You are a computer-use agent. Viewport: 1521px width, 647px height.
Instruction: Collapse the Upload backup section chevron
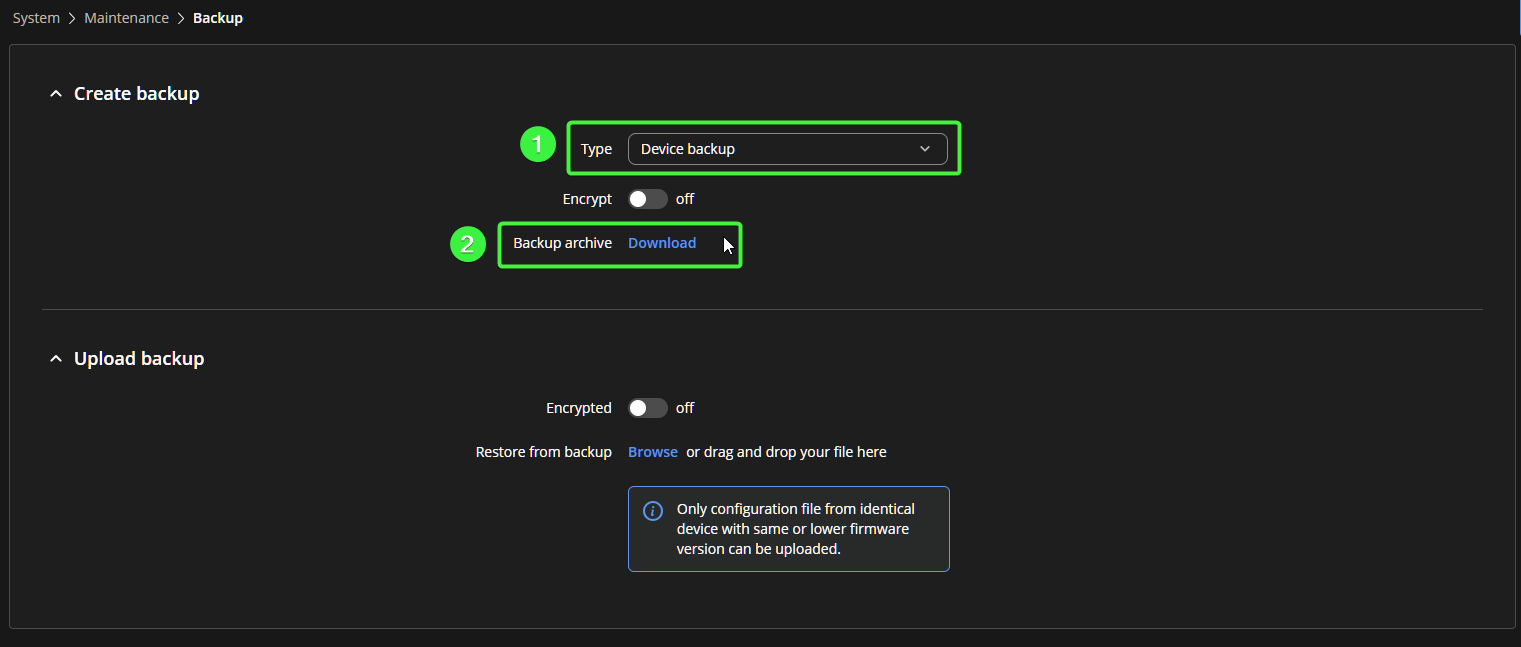[x=55, y=359]
